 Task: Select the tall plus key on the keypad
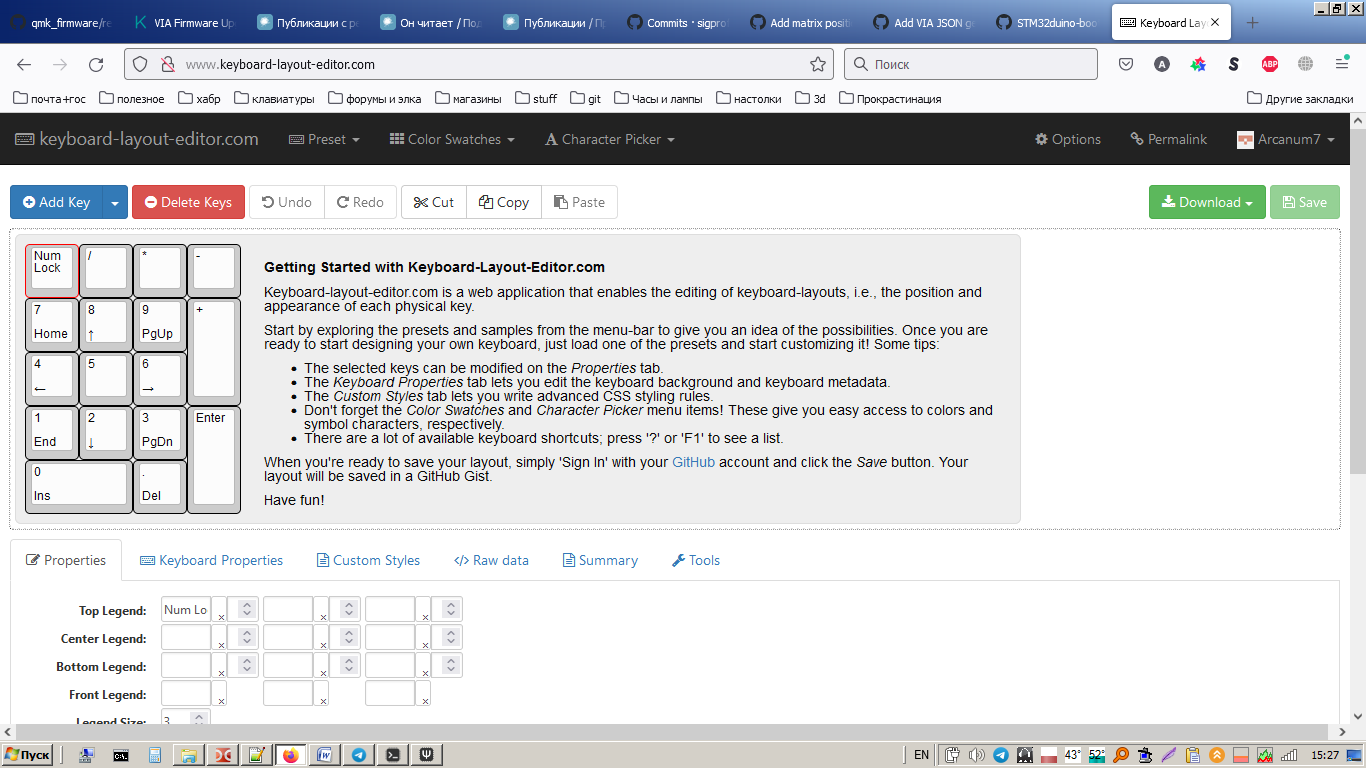tap(214, 352)
